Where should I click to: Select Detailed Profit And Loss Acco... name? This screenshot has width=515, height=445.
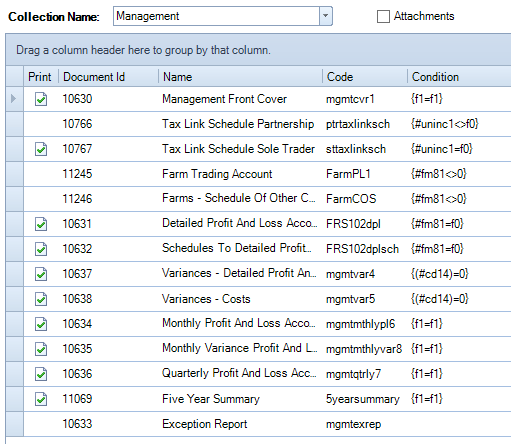240,223
